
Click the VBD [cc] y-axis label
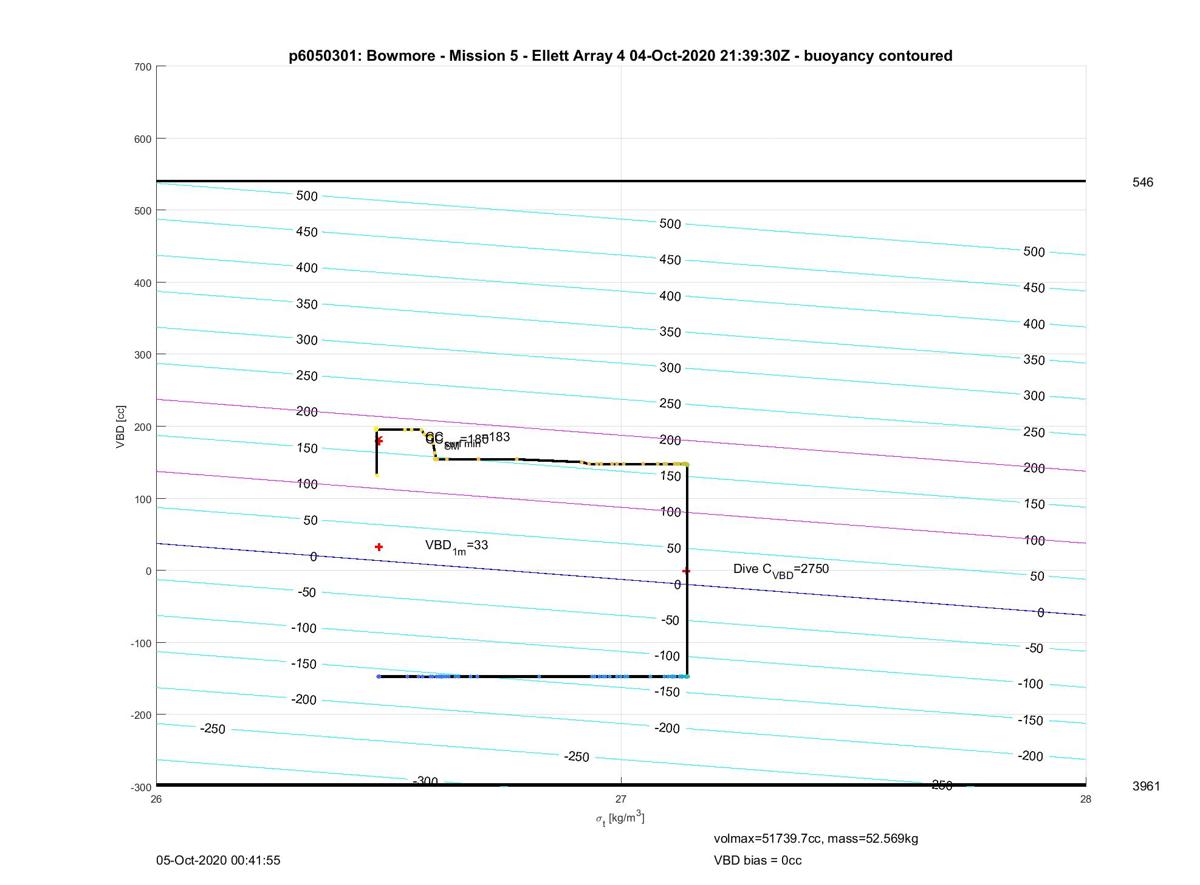(x=121, y=426)
